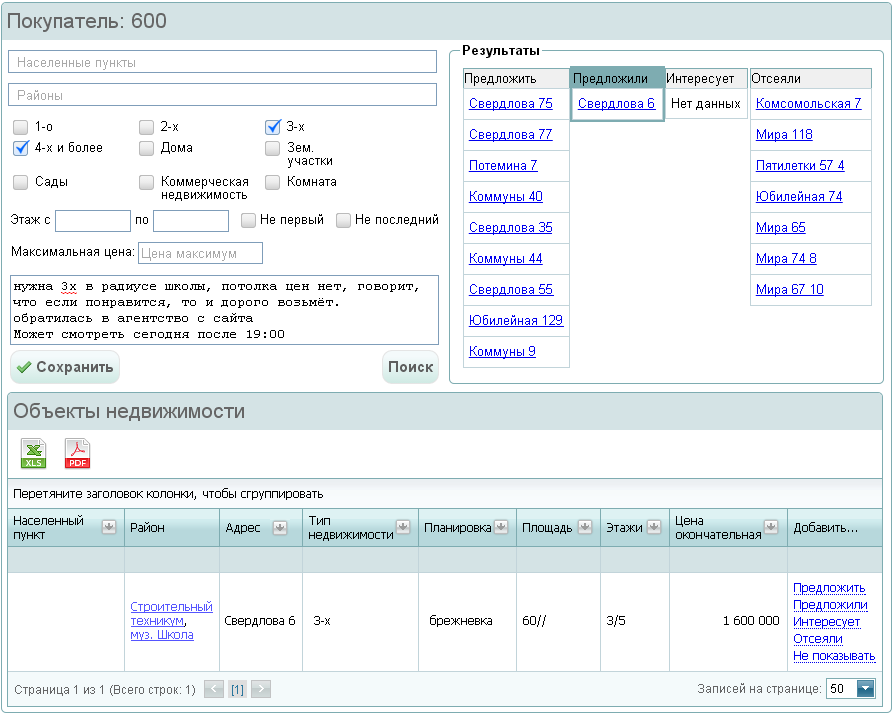Click the Поиск button
The width and height of the screenshot is (893, 714).
[410, 367]
